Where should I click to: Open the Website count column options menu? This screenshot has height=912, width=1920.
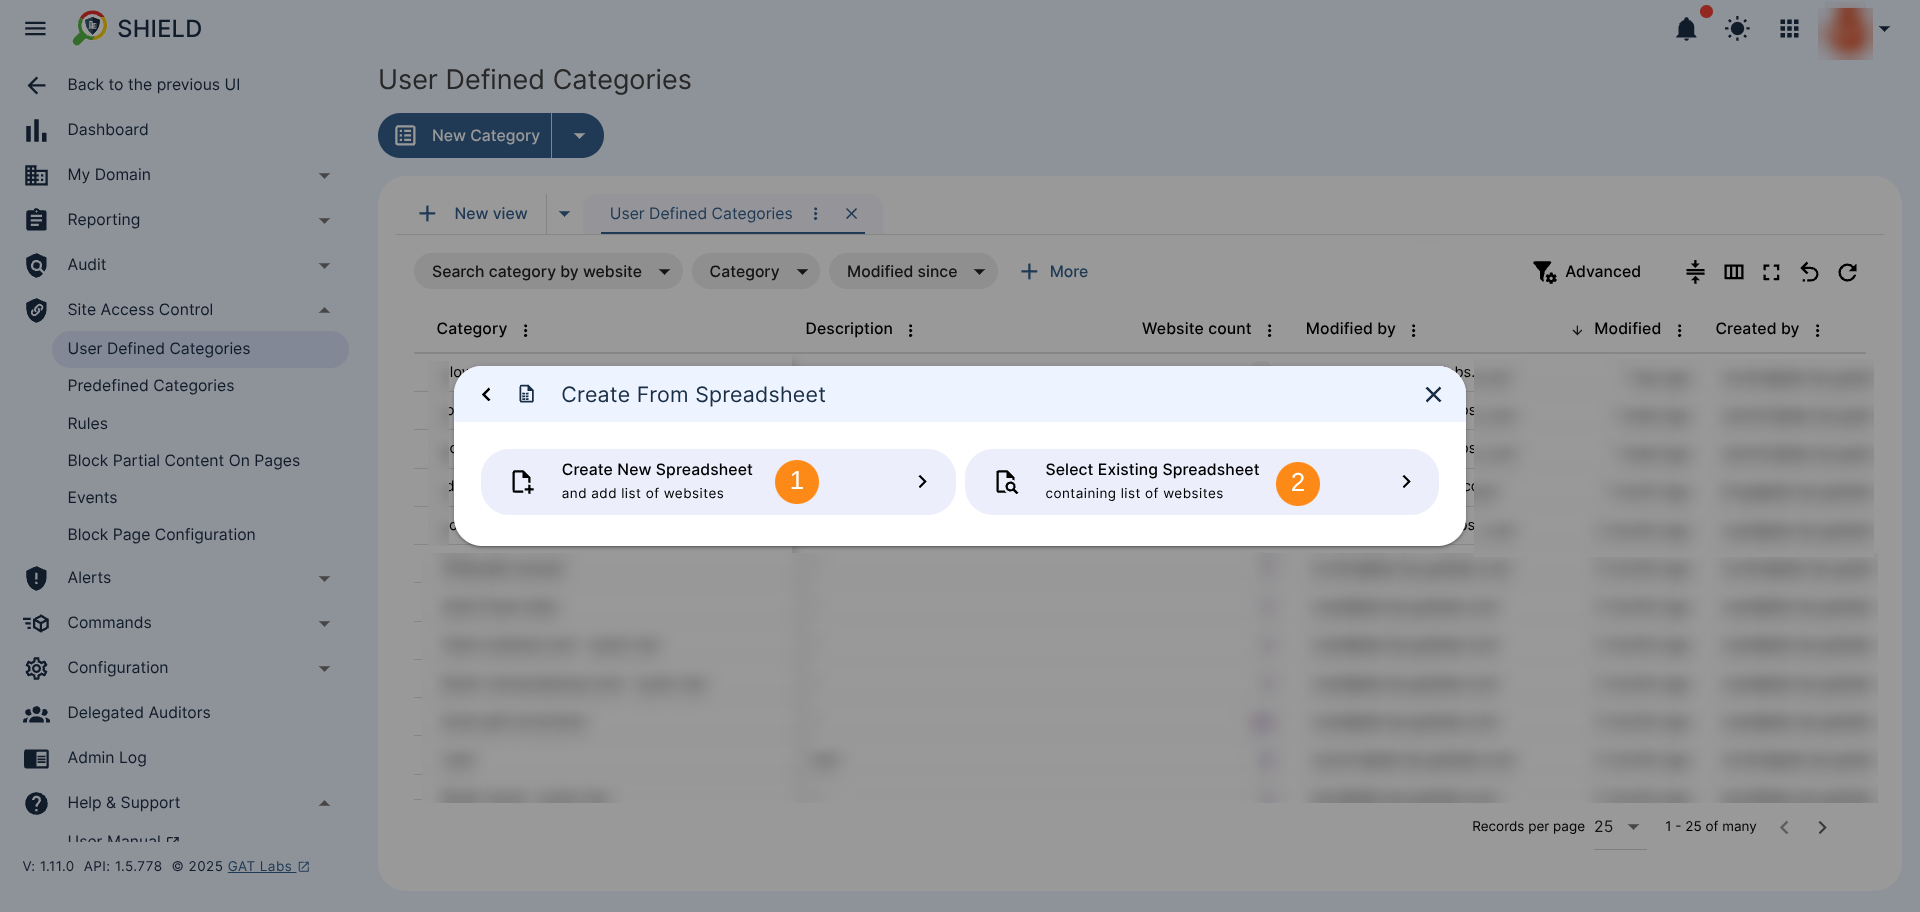coord(1270,330)
